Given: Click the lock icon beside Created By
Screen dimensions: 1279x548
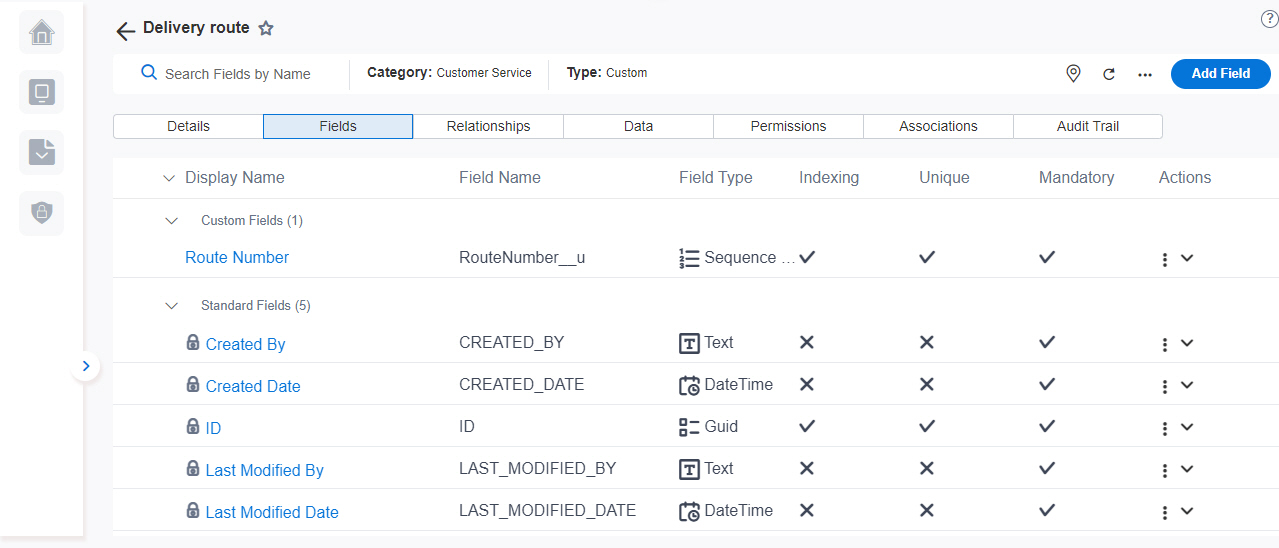Looking at the screenshot, I should point(193,342).
